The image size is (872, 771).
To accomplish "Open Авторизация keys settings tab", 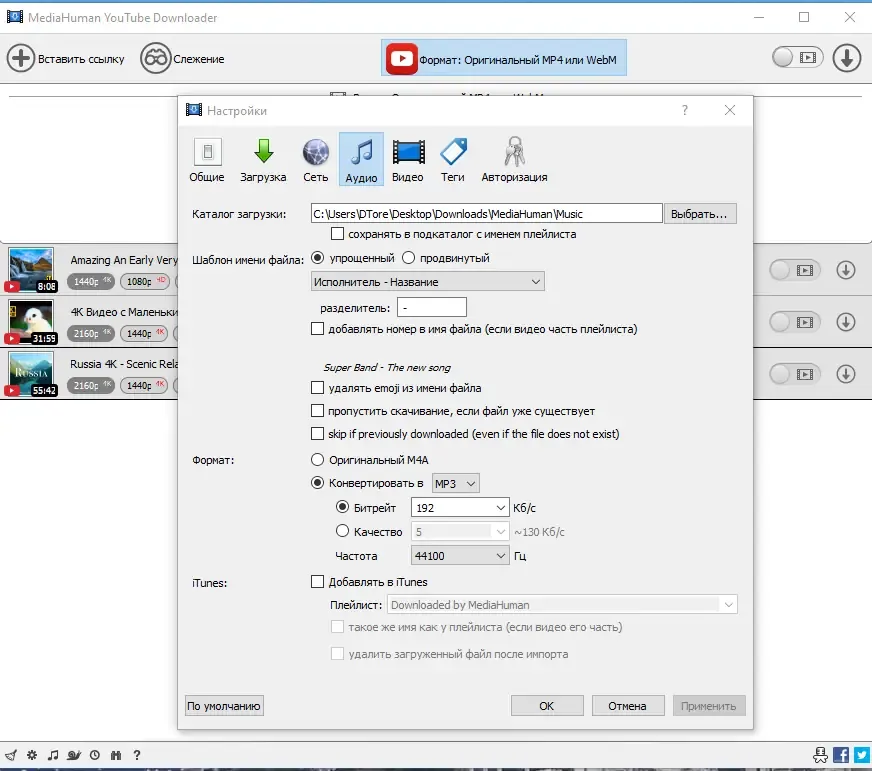I will pyautogui.click(x=514, y=160).
